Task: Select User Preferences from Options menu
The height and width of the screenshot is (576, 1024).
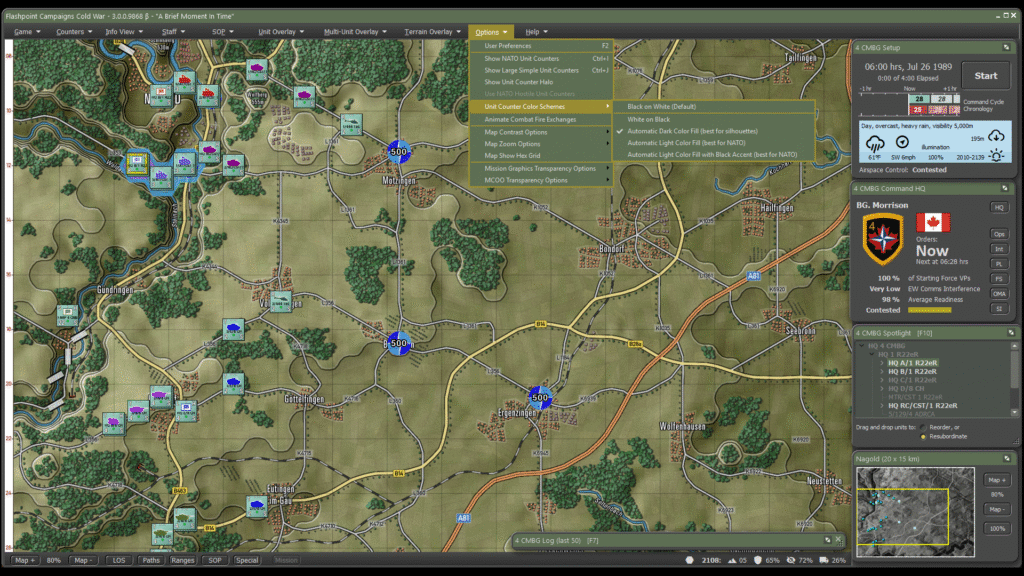Action: coord(508,46)
